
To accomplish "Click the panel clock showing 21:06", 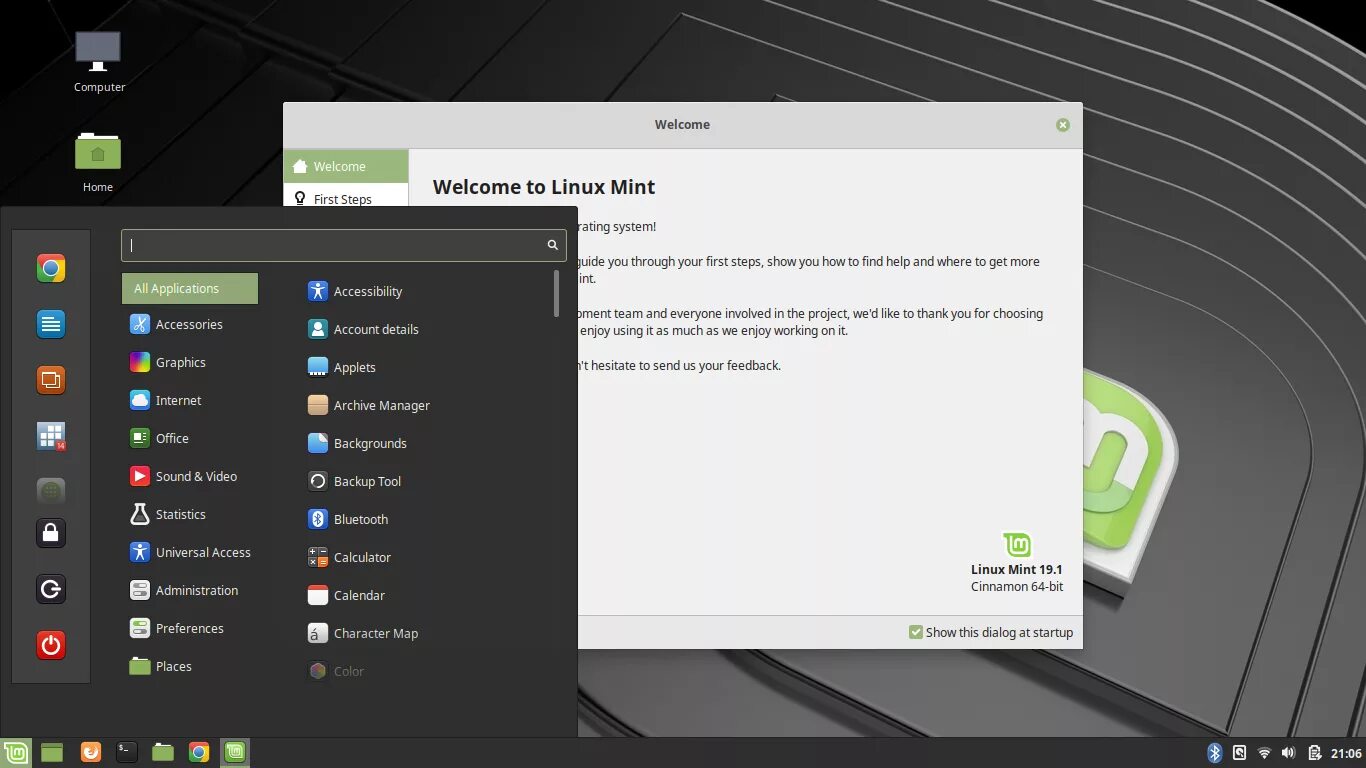I will point(1346,753).
